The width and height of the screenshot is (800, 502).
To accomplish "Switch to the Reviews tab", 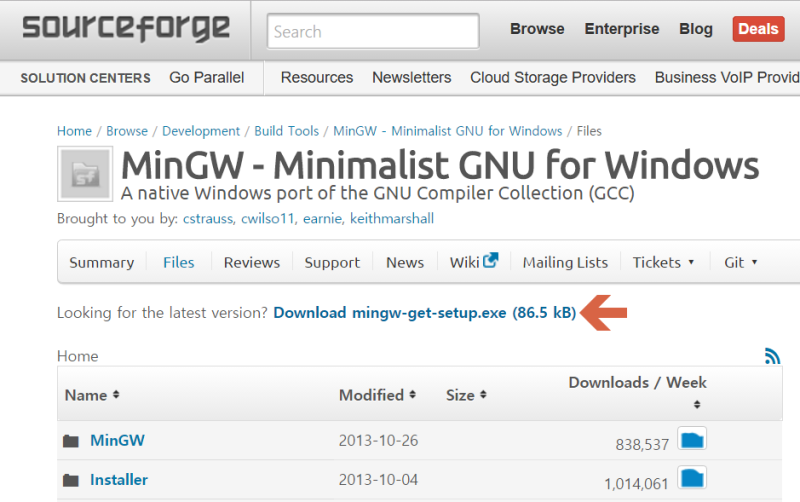I will (252, 263).
